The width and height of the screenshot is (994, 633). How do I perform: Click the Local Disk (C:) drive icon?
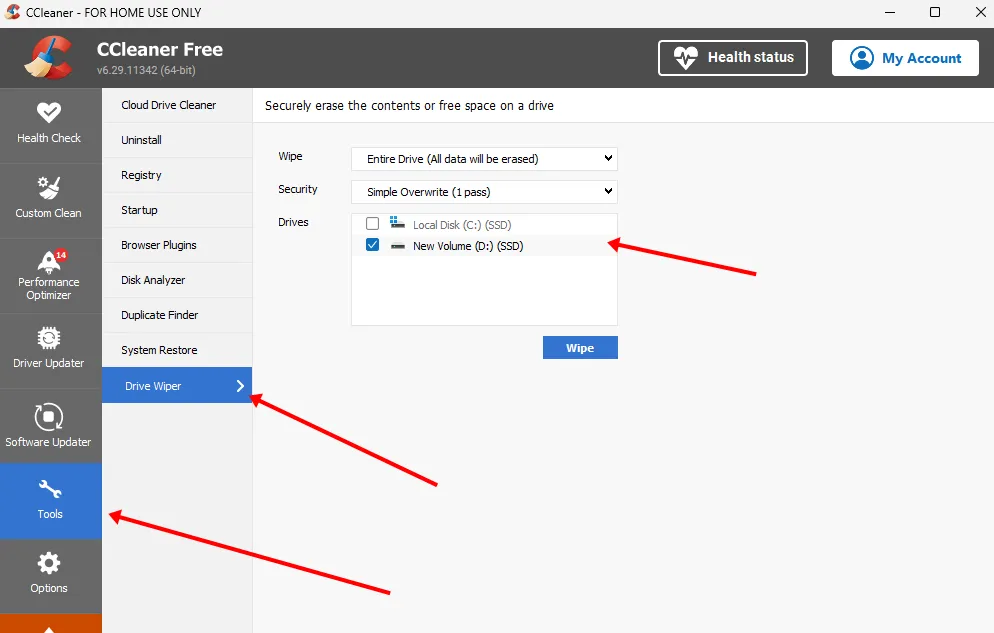(x=397, y=222)
